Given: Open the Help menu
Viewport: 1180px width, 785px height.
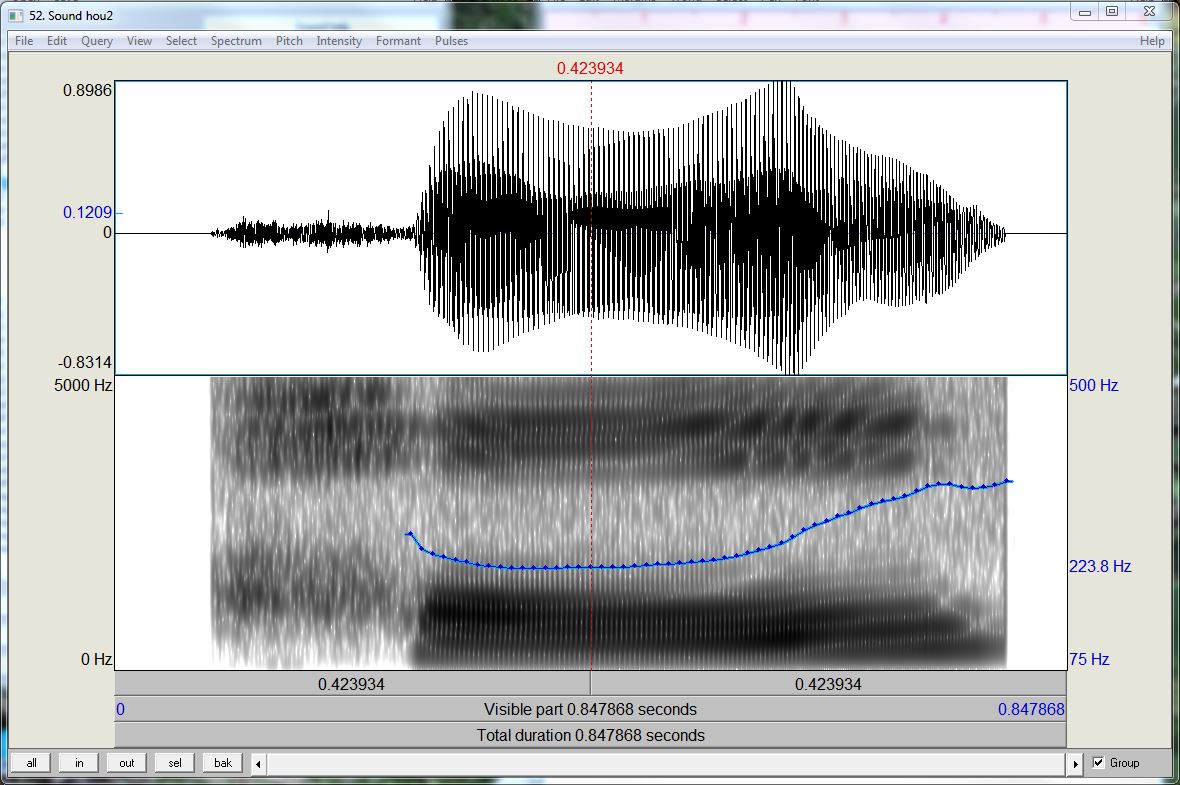Looking at the screenshot, I should coord(1152,41).
